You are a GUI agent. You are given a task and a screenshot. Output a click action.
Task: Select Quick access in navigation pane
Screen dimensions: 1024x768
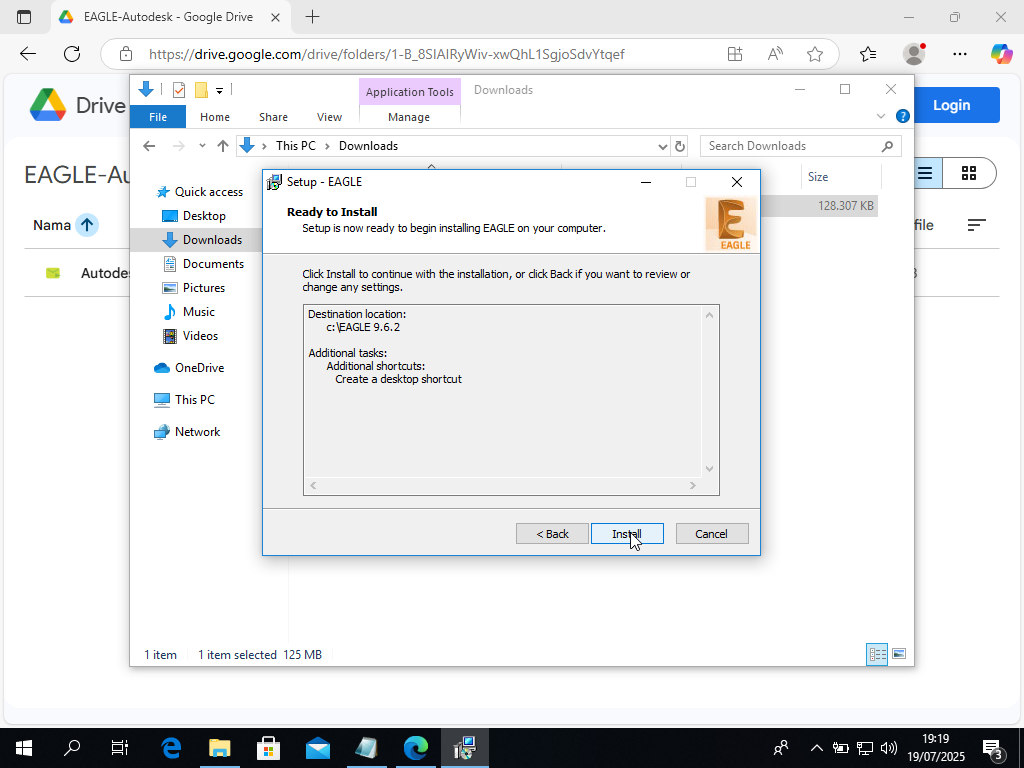(x=208, y=192)
